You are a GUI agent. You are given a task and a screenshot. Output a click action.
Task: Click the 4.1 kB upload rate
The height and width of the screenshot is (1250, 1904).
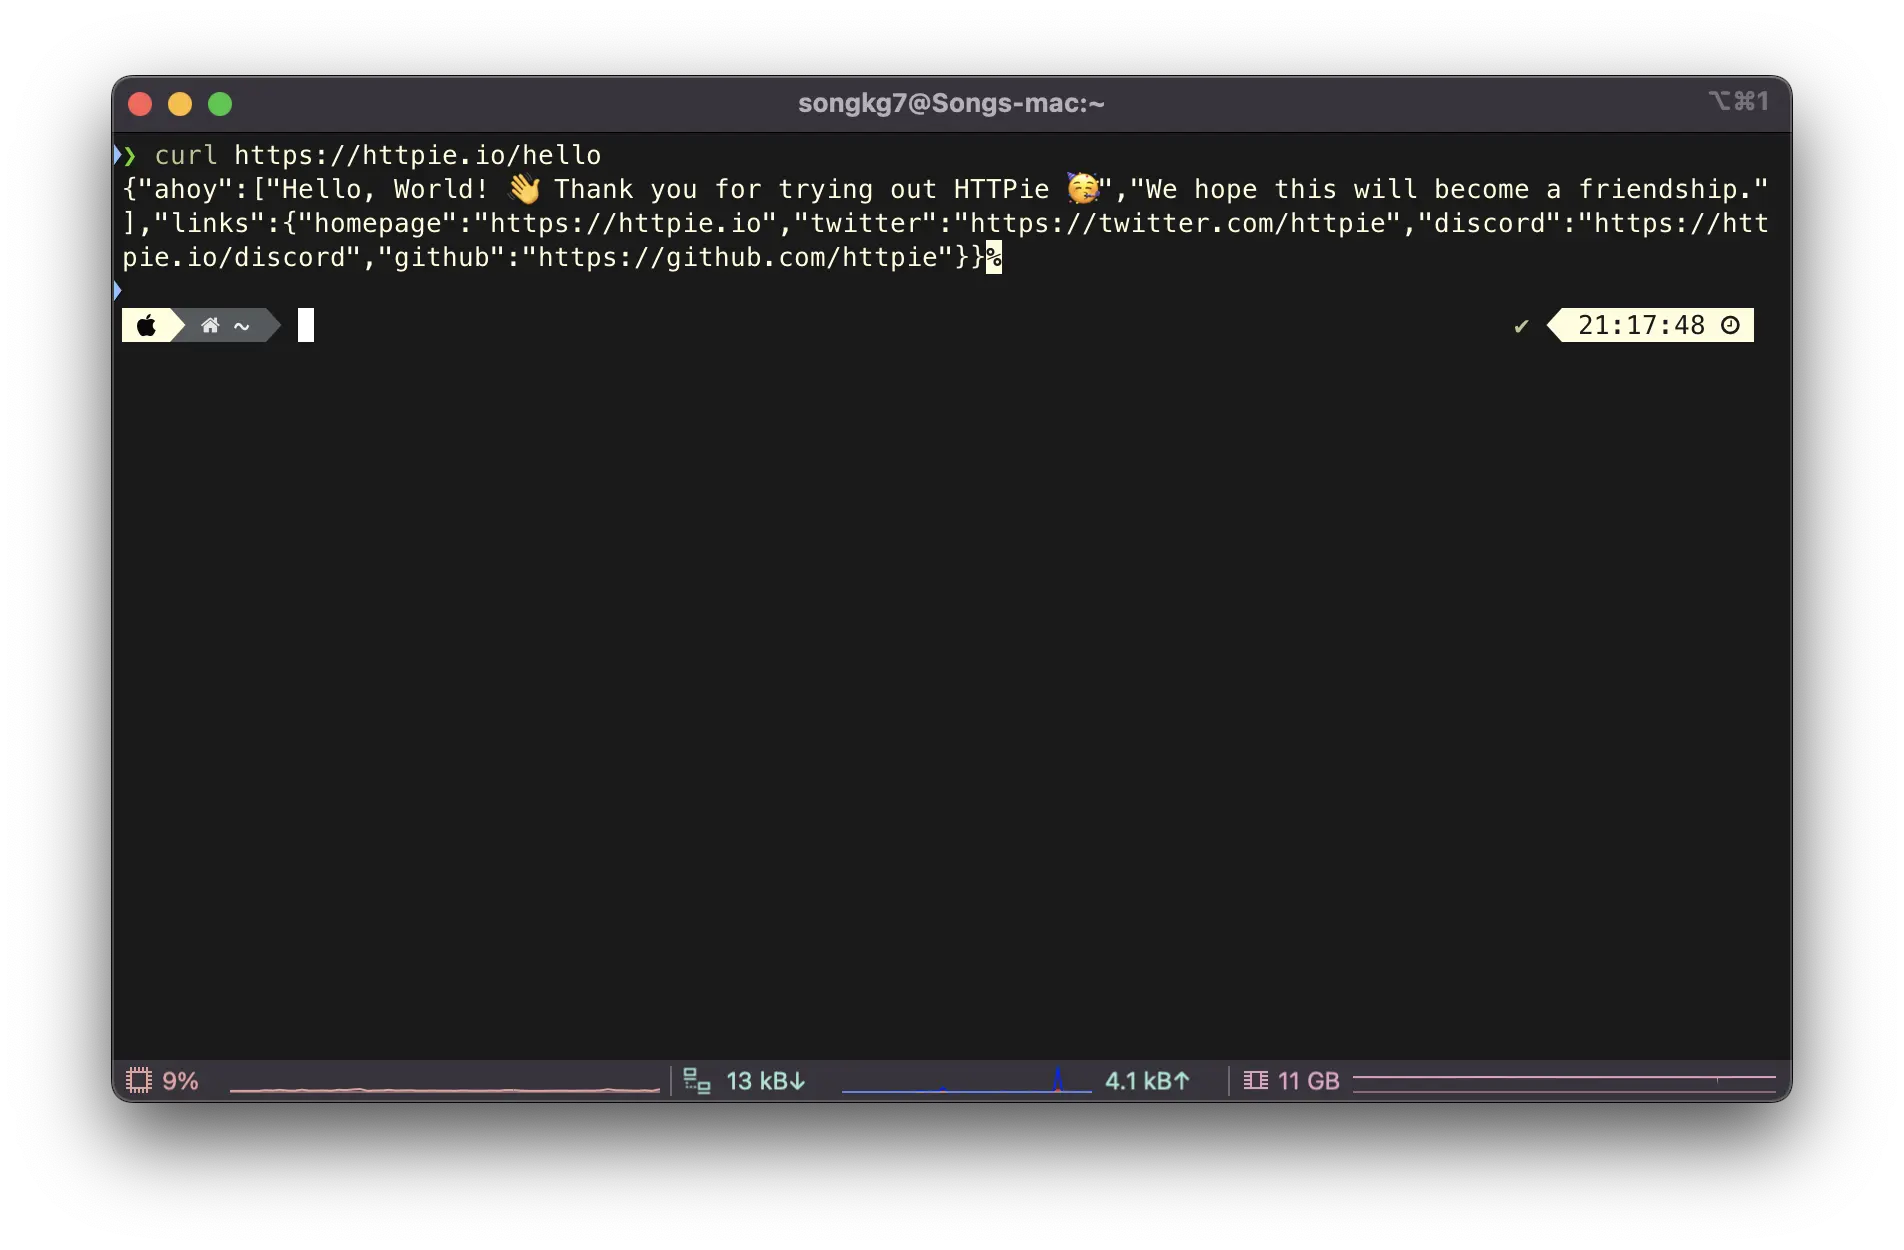[1147, 1080]
